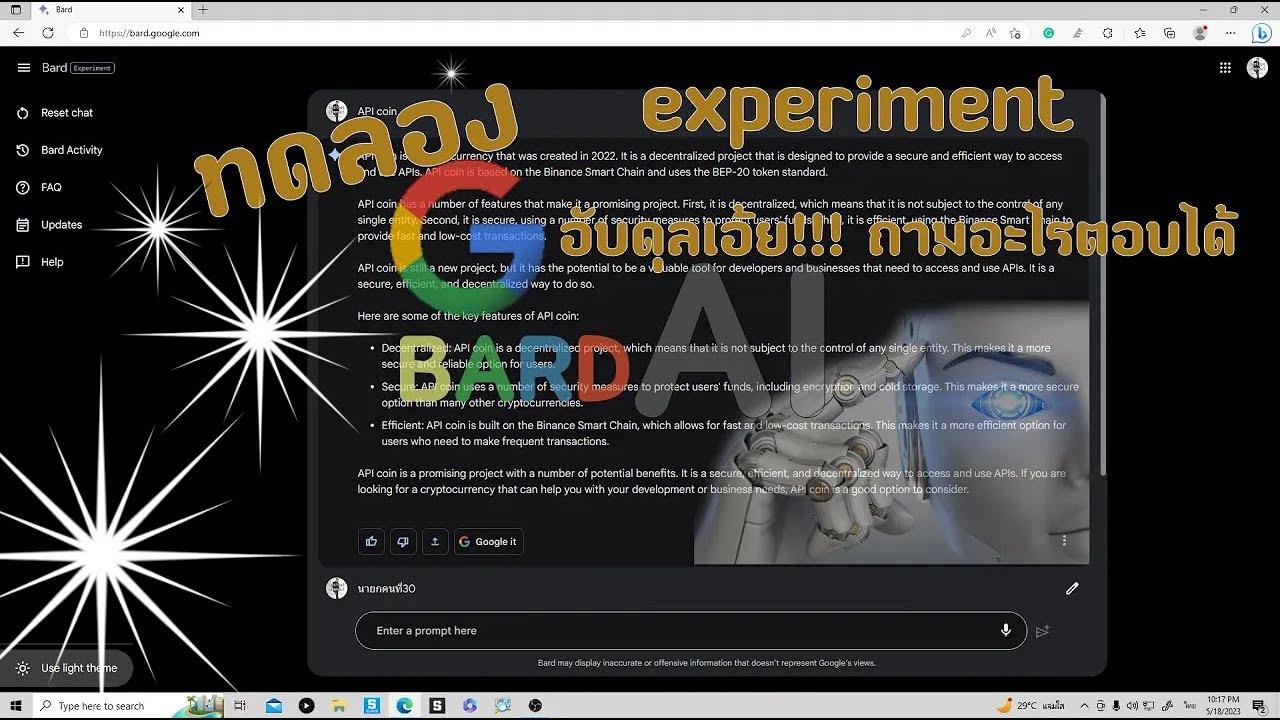
Task: Open the Windows notification center
Action: click(1259, 706)
